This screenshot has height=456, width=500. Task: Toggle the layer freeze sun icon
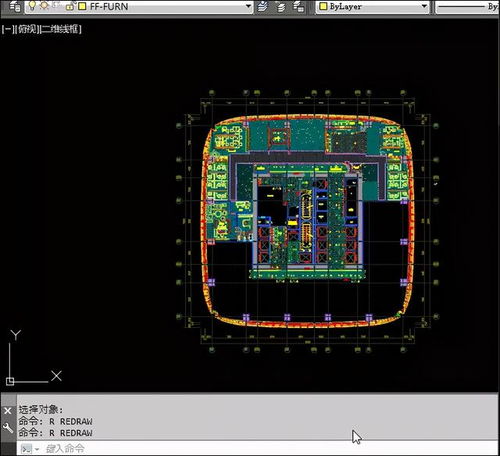[x=44, y=5]
